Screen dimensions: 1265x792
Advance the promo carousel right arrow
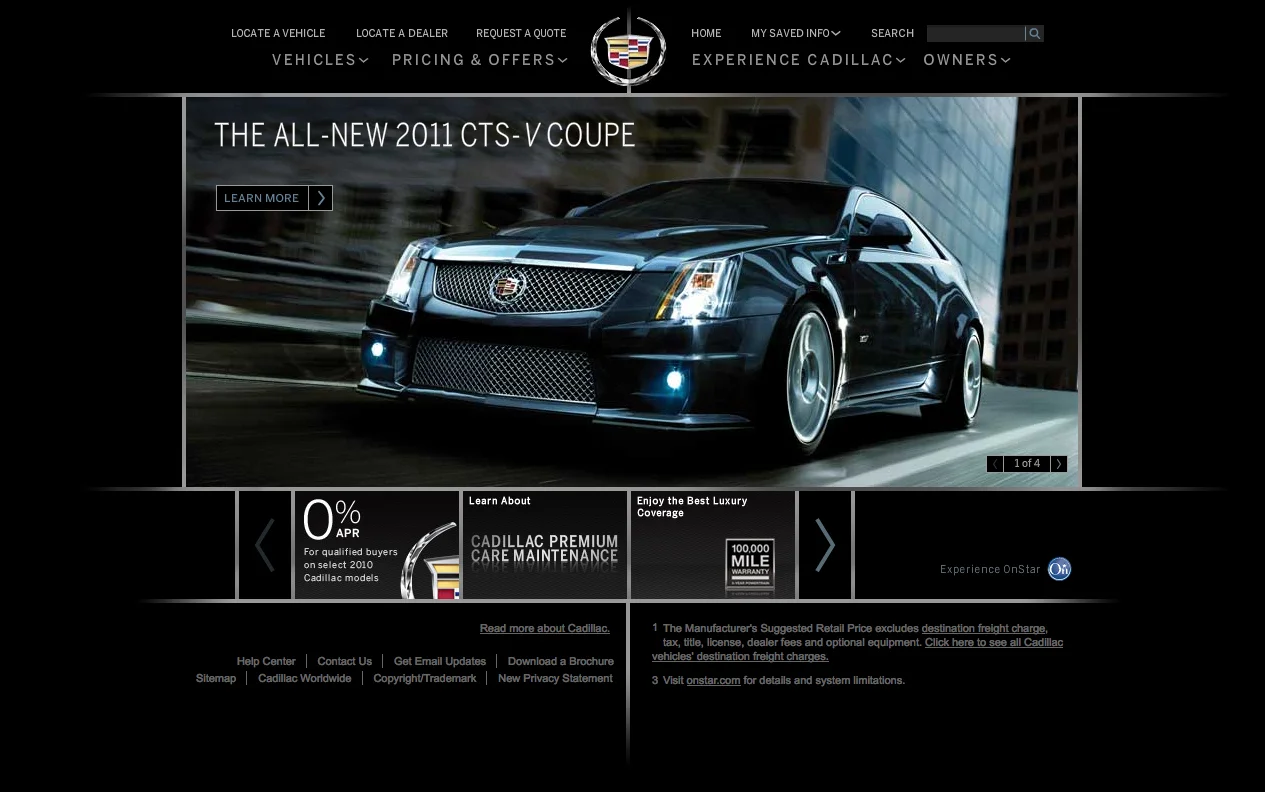coord(825,545)
